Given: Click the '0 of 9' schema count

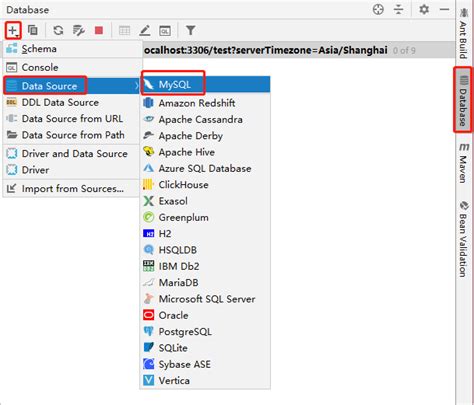Looking at the screenshot, I should click(x=404, y=51).
